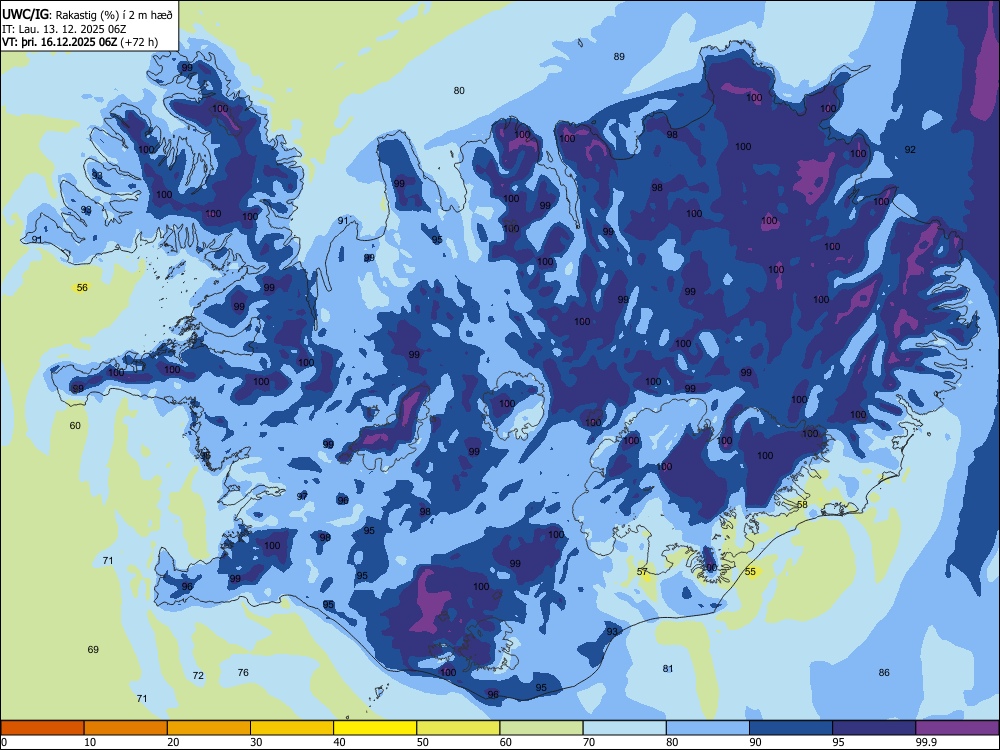Select the dry value 58 in the southeast
This screenshot has height=750, width=1000.
(802, 505)
